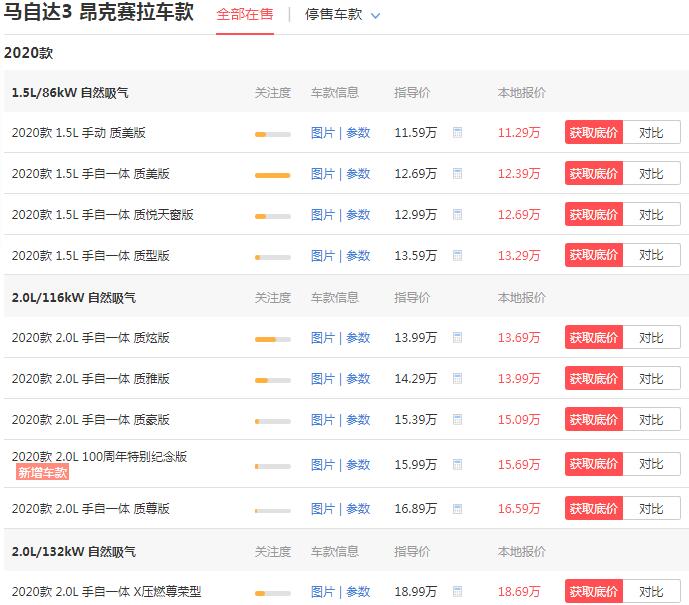View 图片 for 2.0L 质炫版
Image resolution: width=689 pixels, height=605 pixels.
[x=323, y=337]
